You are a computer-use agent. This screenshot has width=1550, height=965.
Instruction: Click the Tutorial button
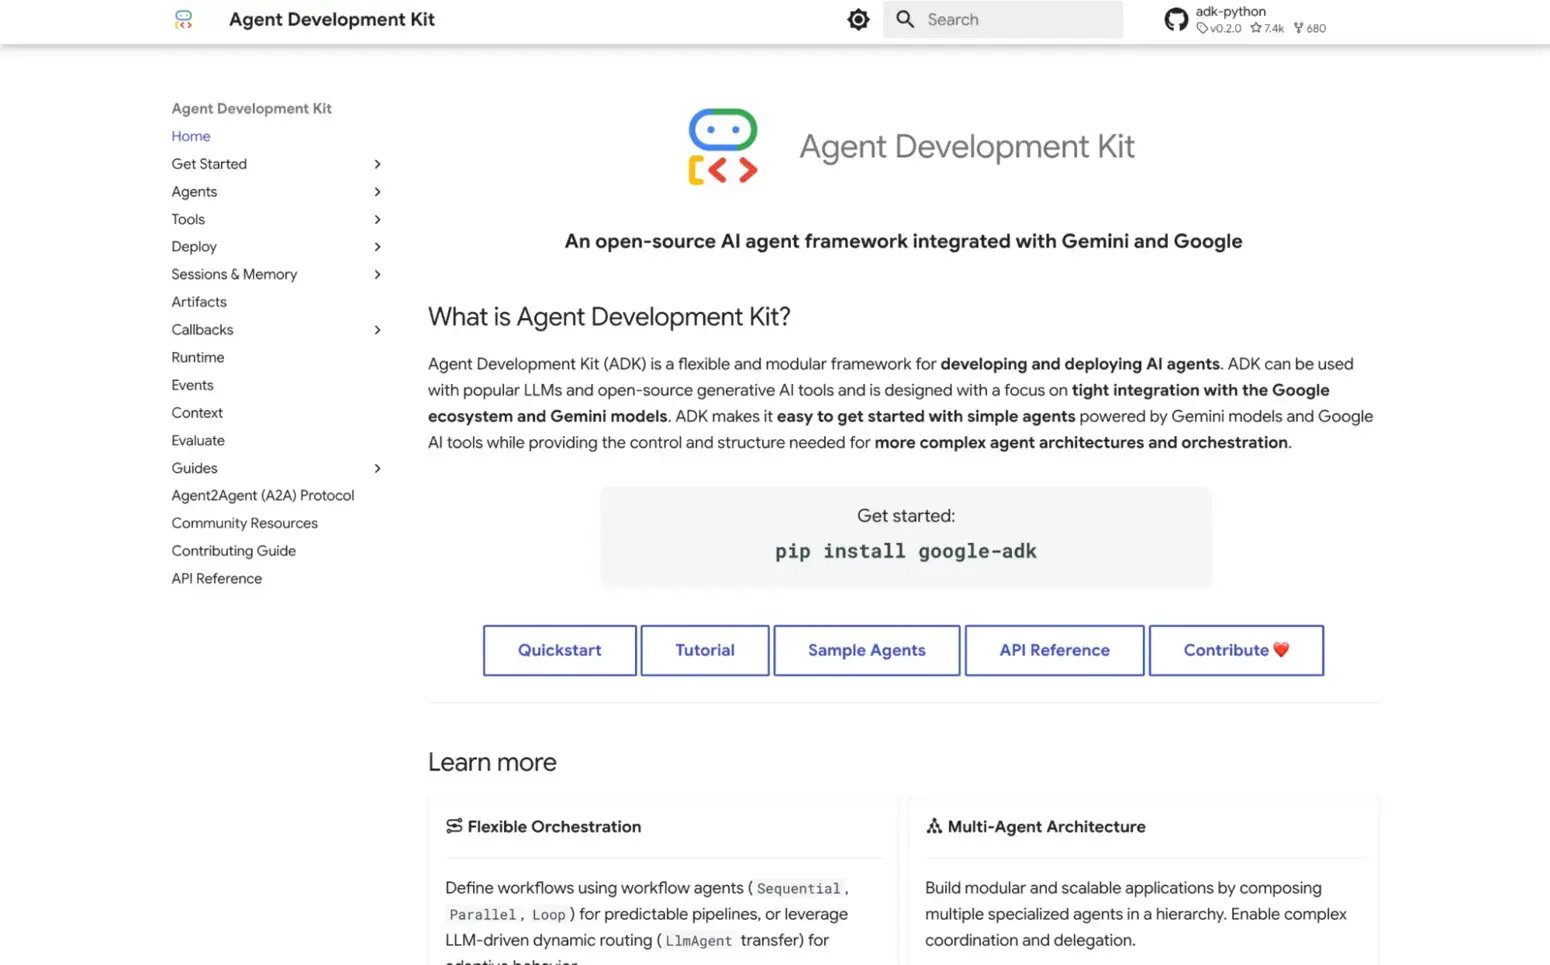click(x=705, y=650)
